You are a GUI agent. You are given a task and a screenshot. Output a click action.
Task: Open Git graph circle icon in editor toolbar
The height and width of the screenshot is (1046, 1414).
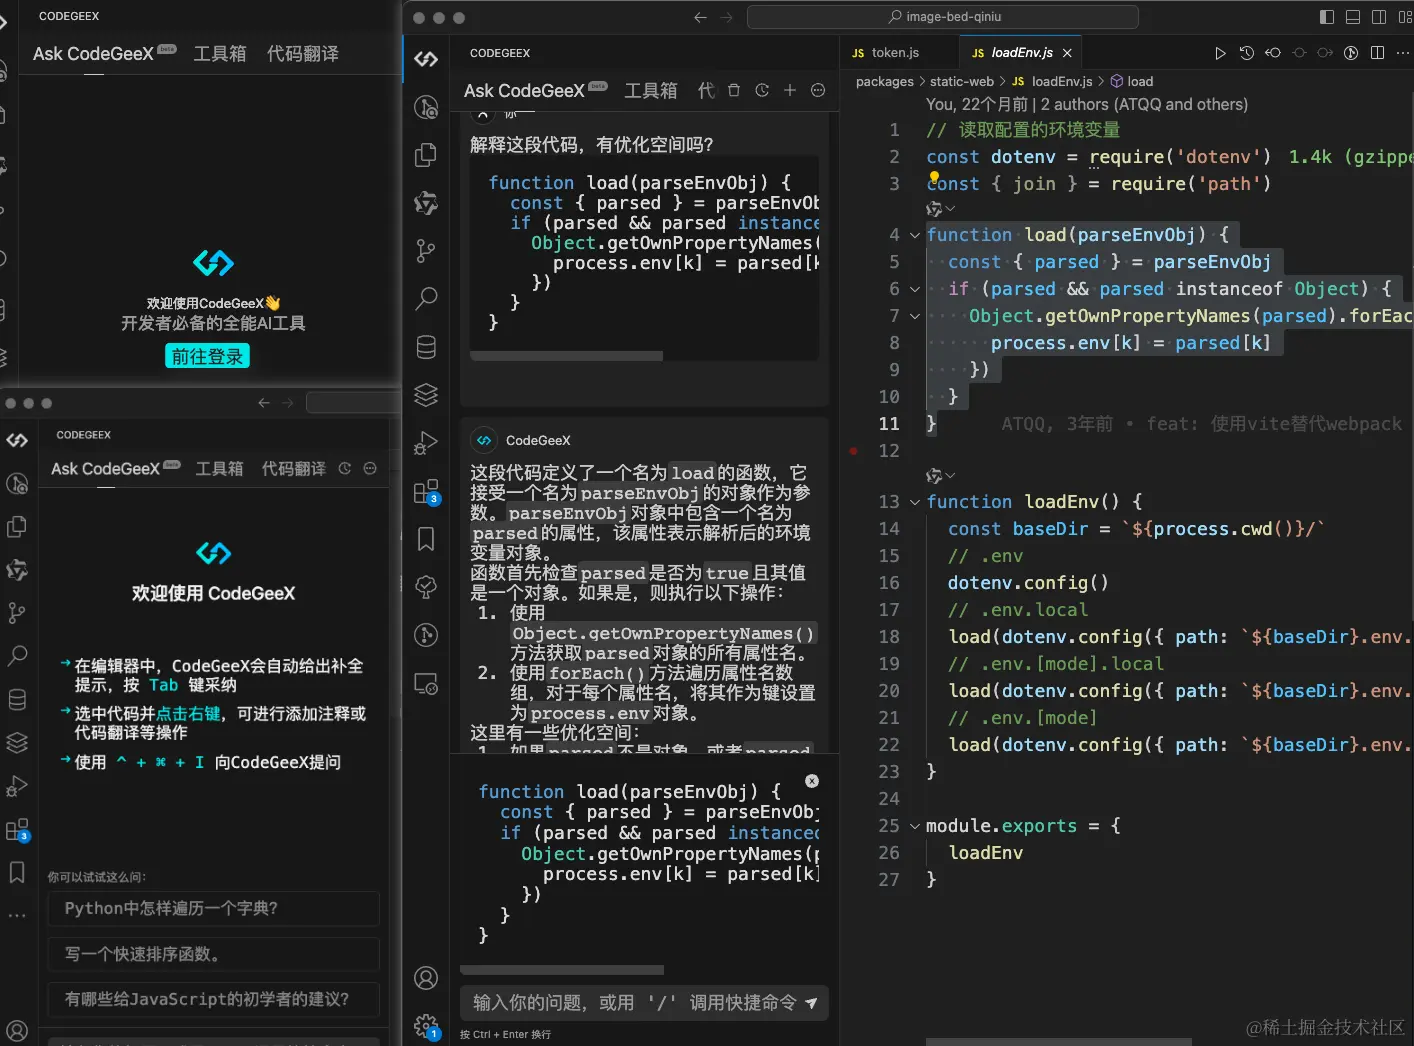coord(1350,53)
